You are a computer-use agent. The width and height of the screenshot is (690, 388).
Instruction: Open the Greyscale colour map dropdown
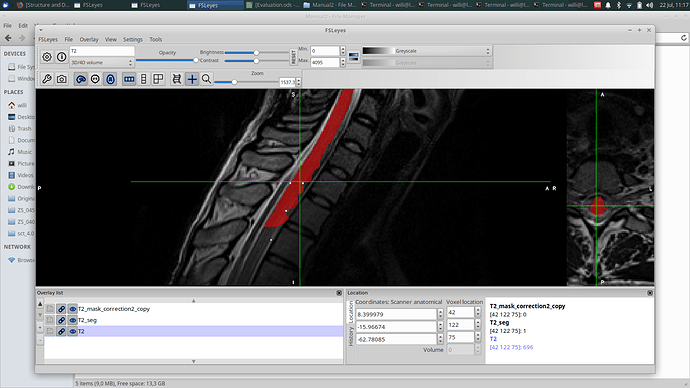426,51
